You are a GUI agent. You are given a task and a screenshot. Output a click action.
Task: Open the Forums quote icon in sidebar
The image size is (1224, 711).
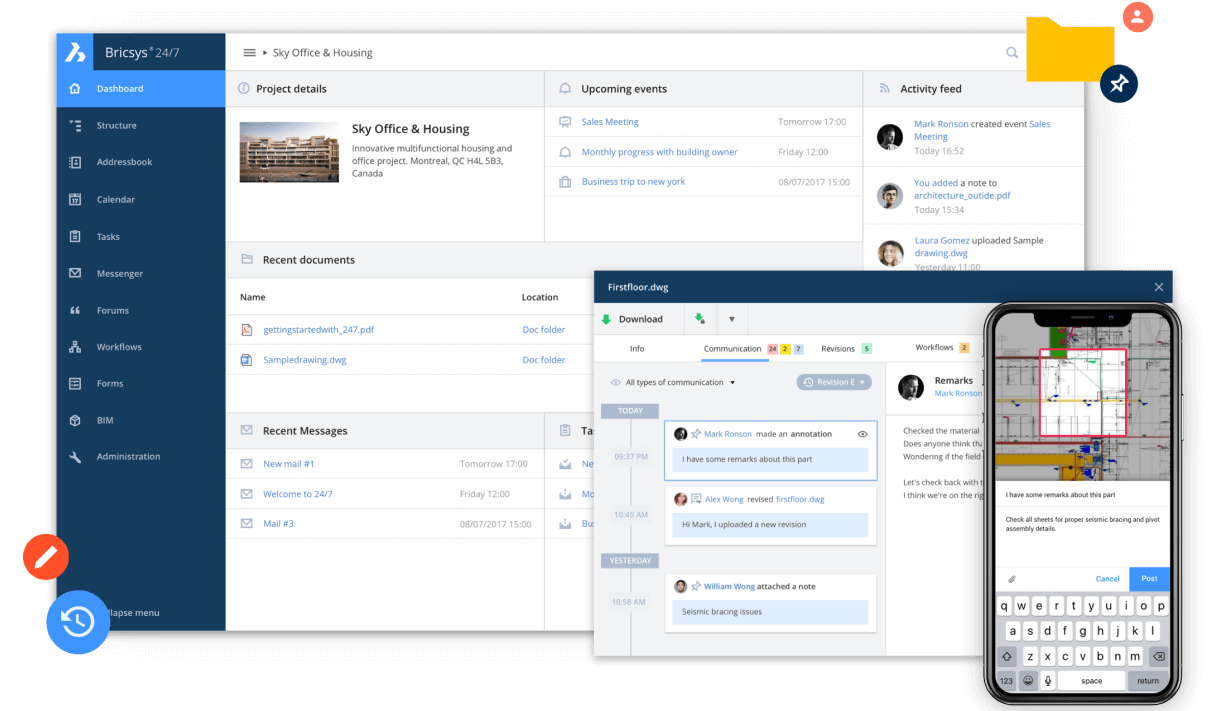(x=75, y=310)
